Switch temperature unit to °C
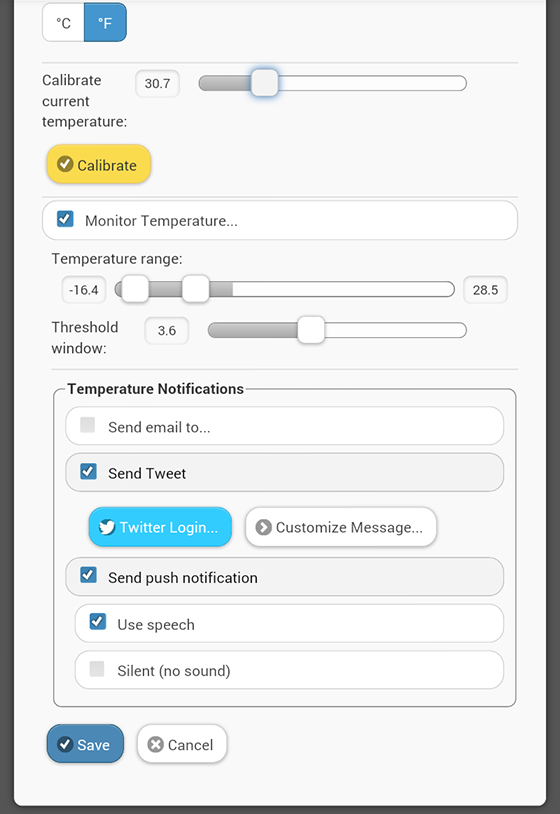 point(63,23)
